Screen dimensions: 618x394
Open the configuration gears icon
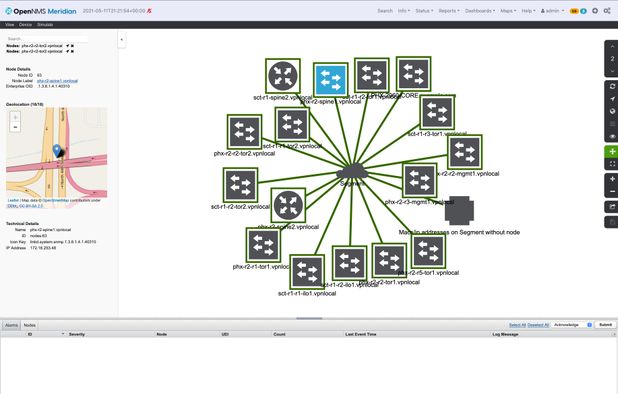(607, 11)
